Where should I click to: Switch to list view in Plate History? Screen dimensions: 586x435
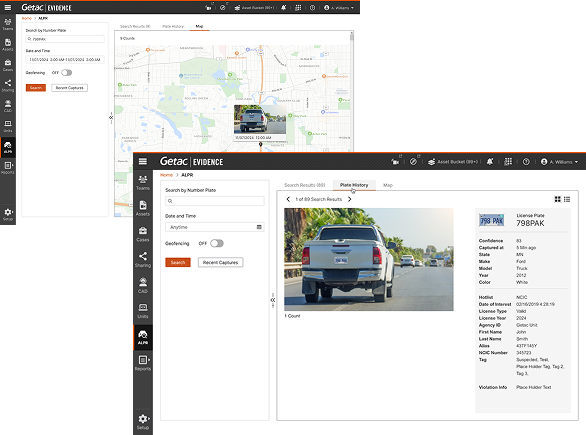coord(567,199)
